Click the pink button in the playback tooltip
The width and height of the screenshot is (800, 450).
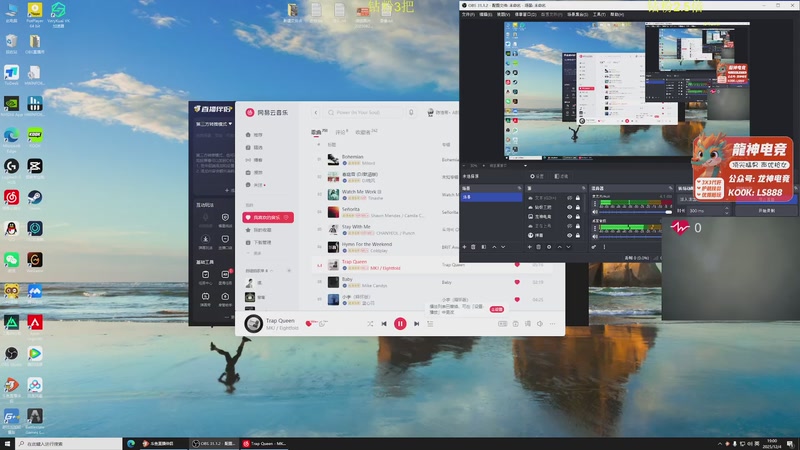496,309
